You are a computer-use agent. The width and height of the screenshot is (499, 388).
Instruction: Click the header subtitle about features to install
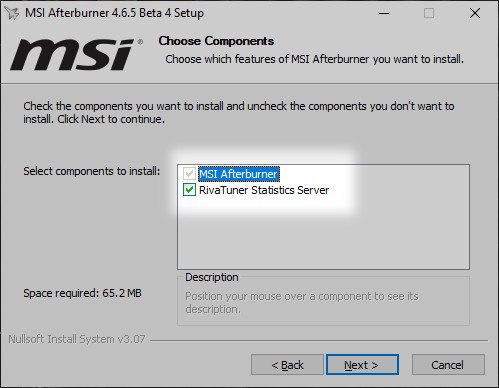tap(315, 59)
